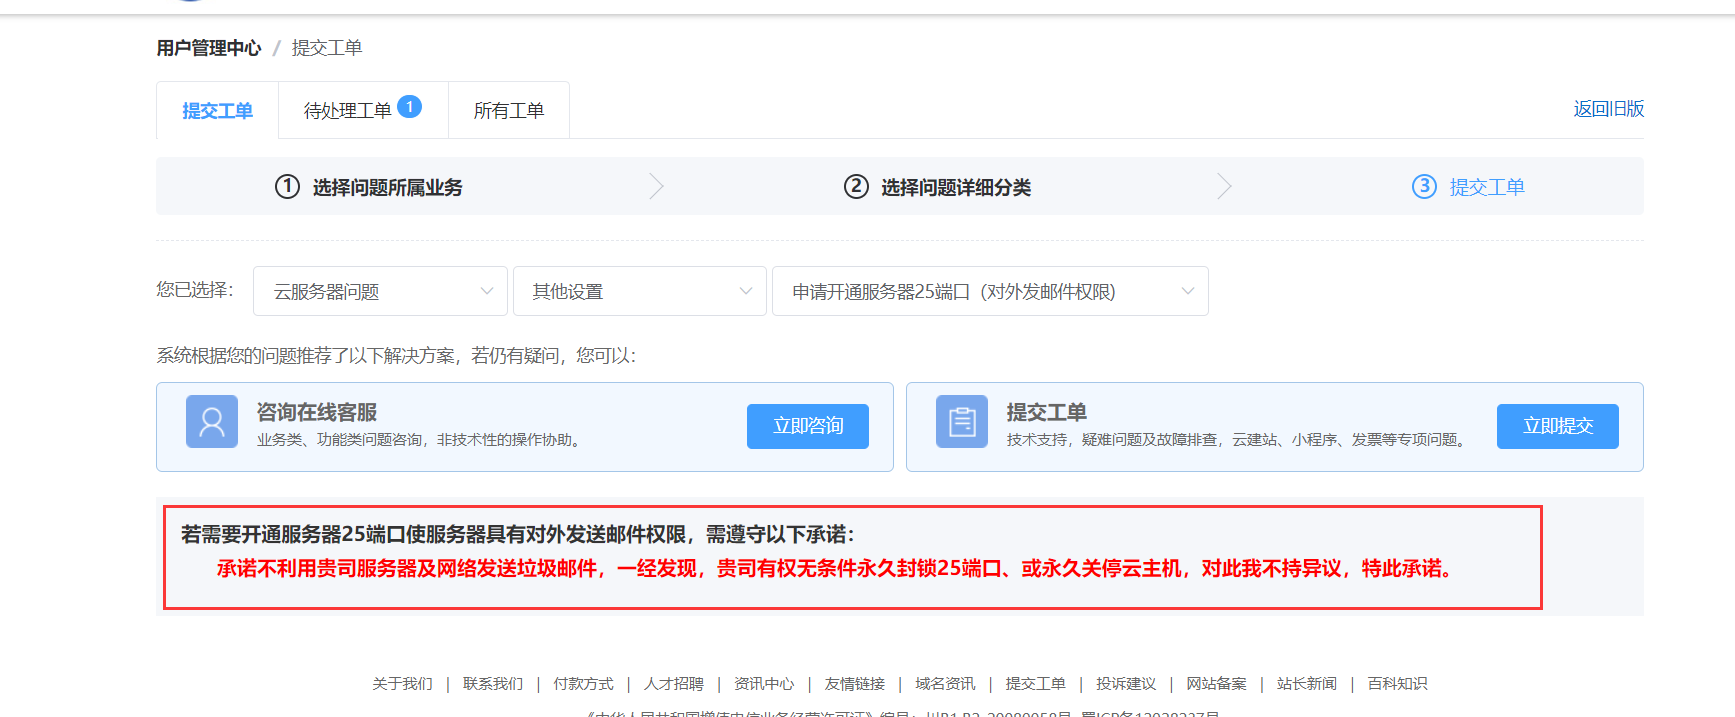Click the 返回旧版 link
Screen dimensions: 1735x717
click(x=1608, y=109)
